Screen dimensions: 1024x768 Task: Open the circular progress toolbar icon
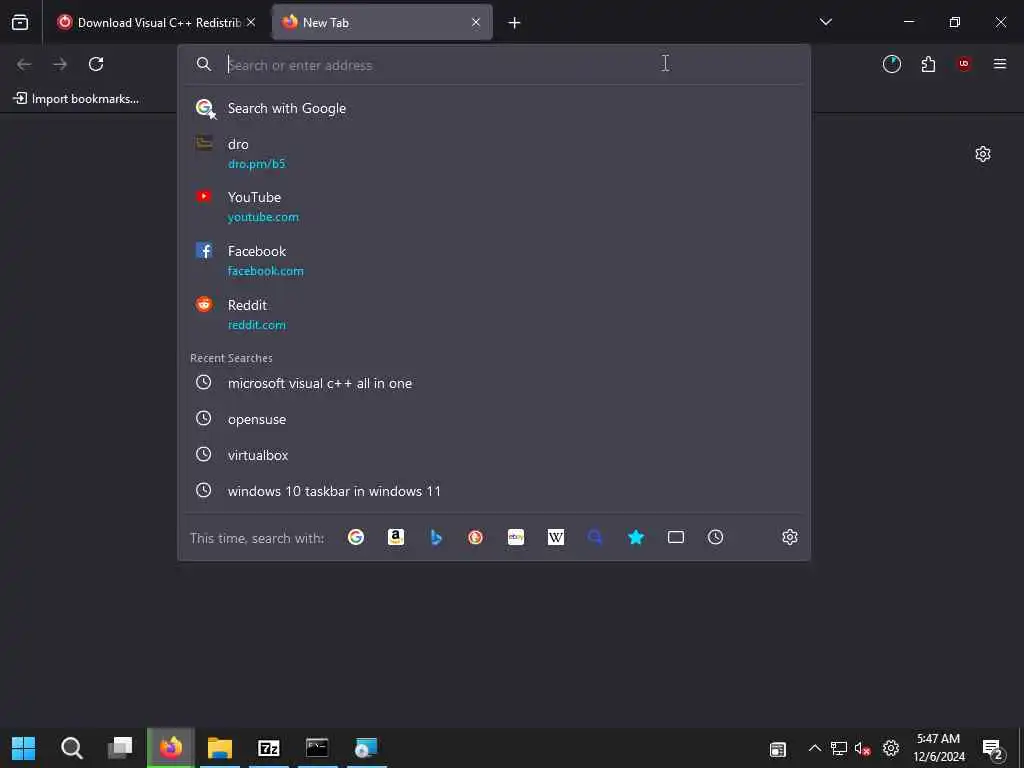(x=892, y=64)
